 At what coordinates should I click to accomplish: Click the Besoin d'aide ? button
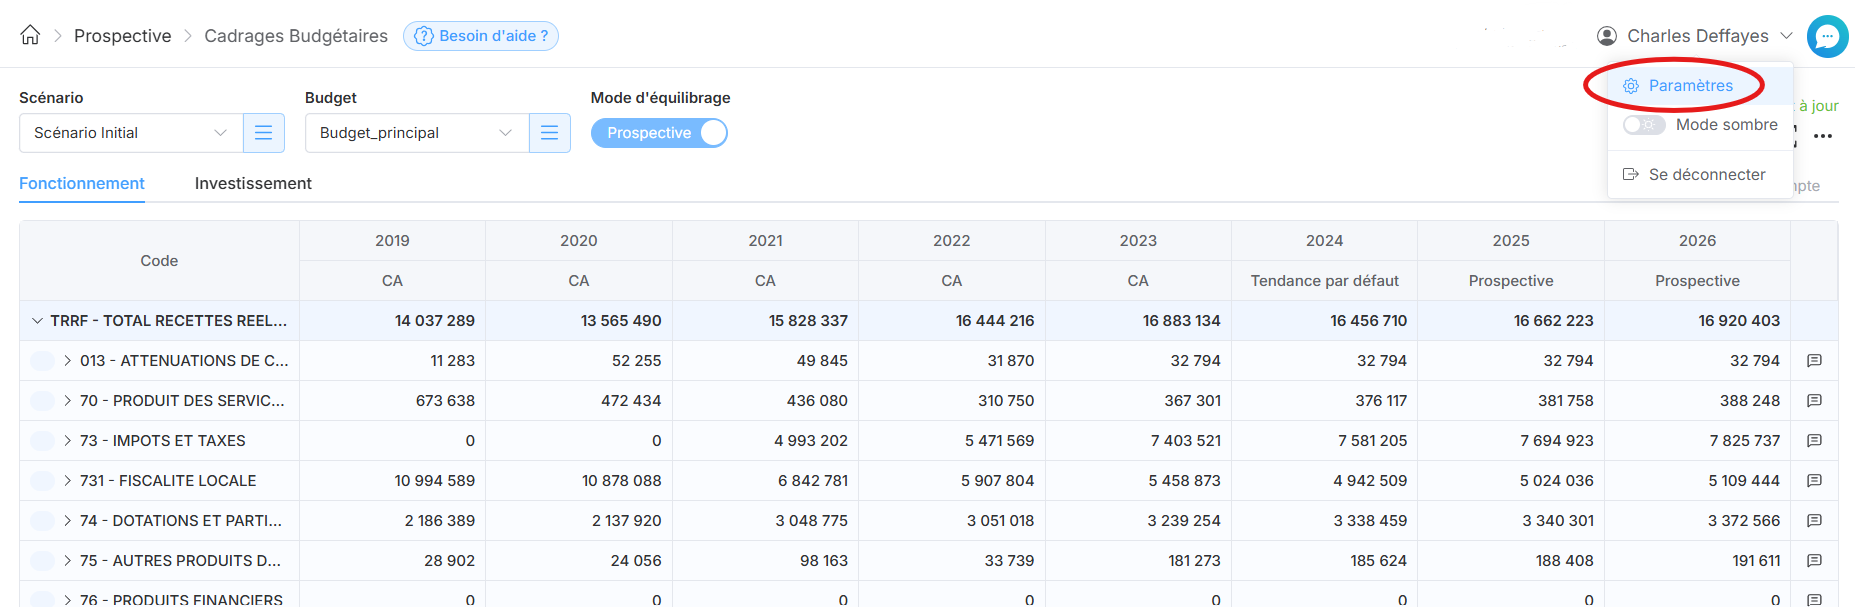(x=481, y=36)
